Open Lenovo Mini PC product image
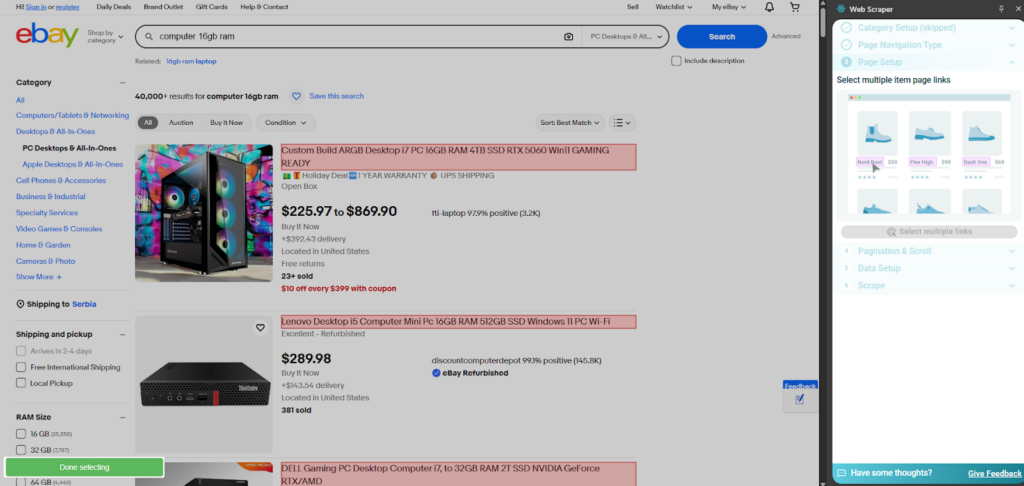Screen dimensions: 1024x486 (204, 384)
